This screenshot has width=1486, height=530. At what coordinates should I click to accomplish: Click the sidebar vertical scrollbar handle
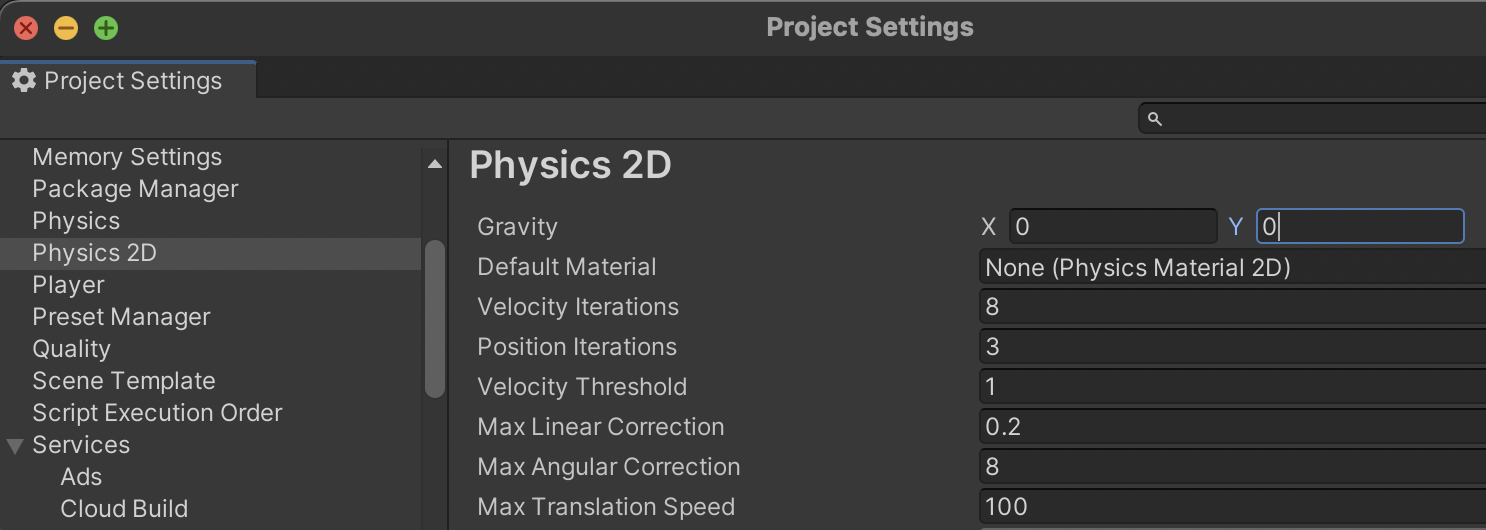[x=434, y=320]
